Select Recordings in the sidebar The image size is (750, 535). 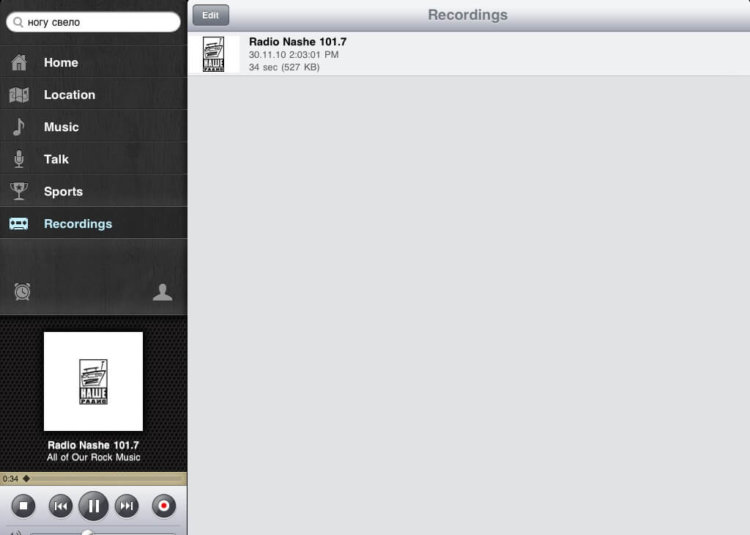click(93, 223)
